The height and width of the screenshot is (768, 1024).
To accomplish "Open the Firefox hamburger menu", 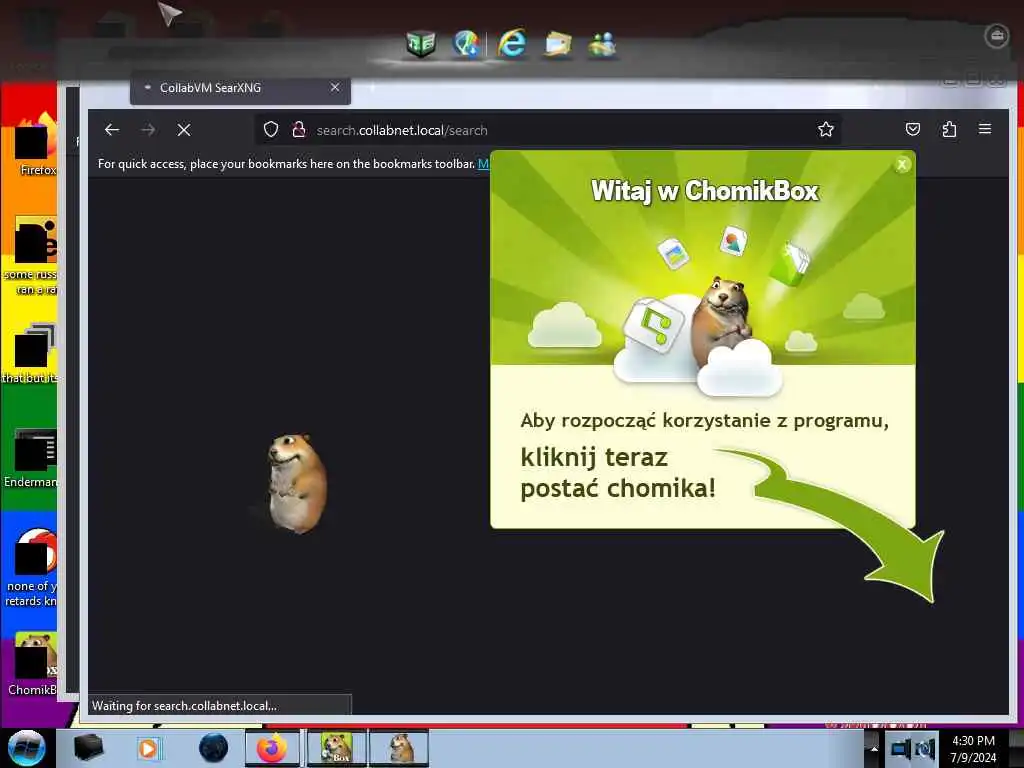I will point(985,129).
